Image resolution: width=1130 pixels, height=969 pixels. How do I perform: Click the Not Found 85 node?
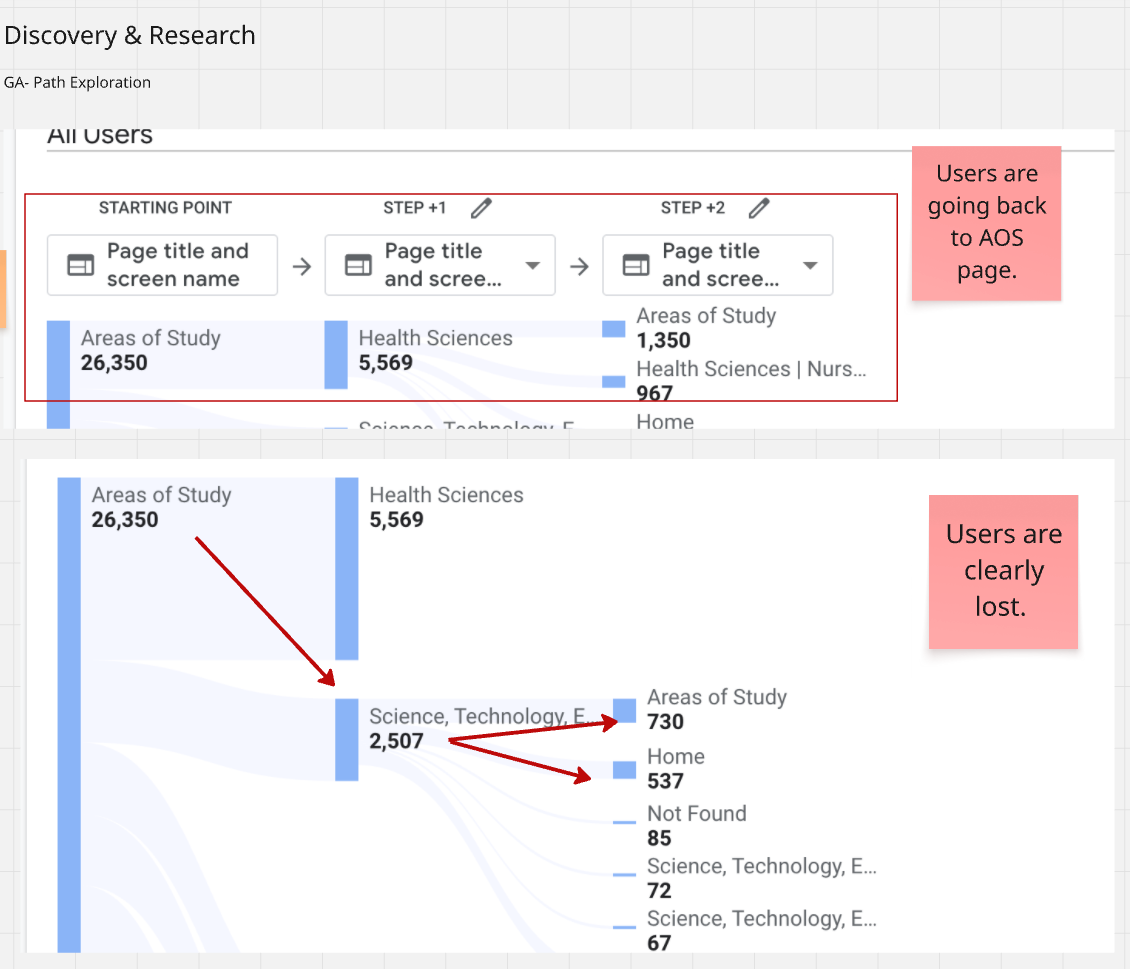coord(625,822)
